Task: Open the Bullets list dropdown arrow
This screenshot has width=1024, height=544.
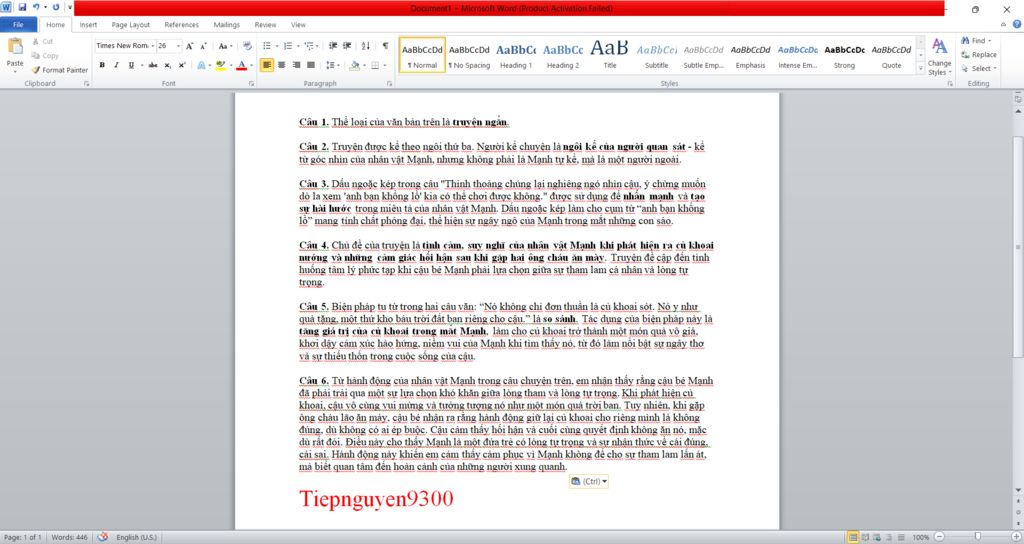Action: (277, 46)
